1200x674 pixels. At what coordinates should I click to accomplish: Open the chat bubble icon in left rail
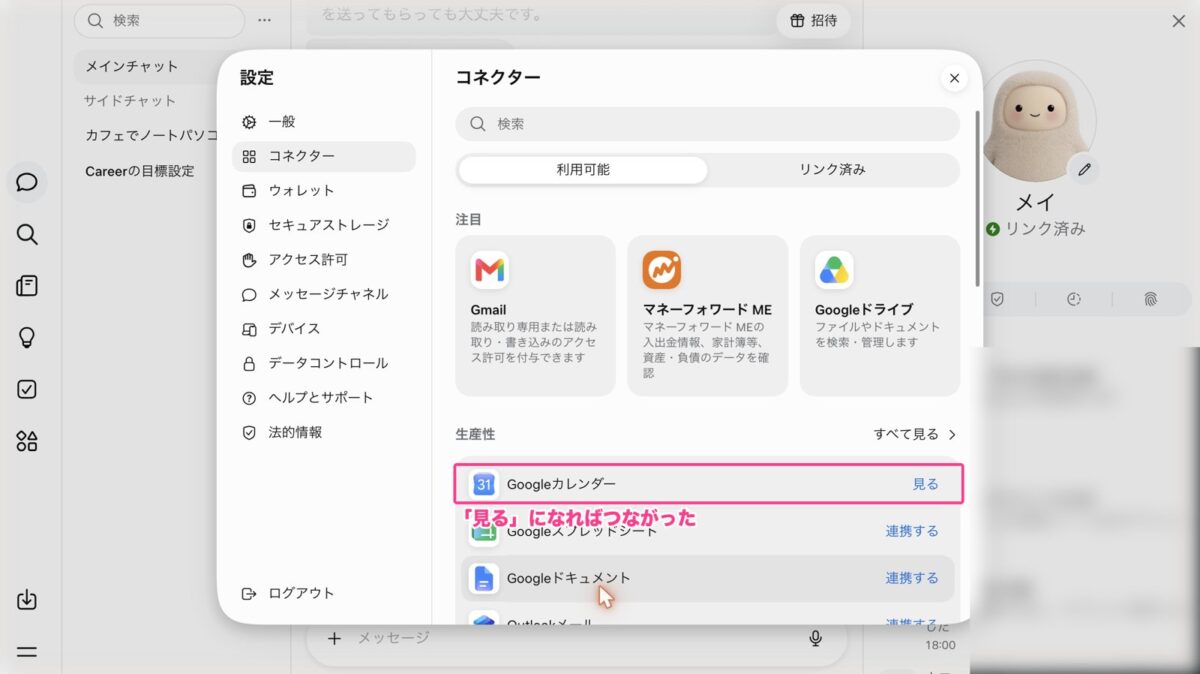coord(27,182)
